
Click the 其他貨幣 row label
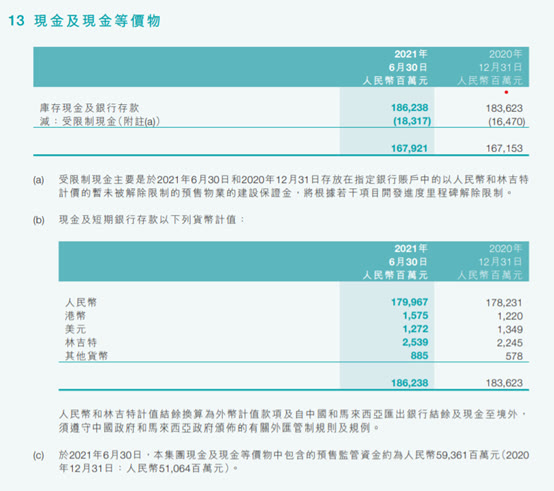[x=86, y=356]
